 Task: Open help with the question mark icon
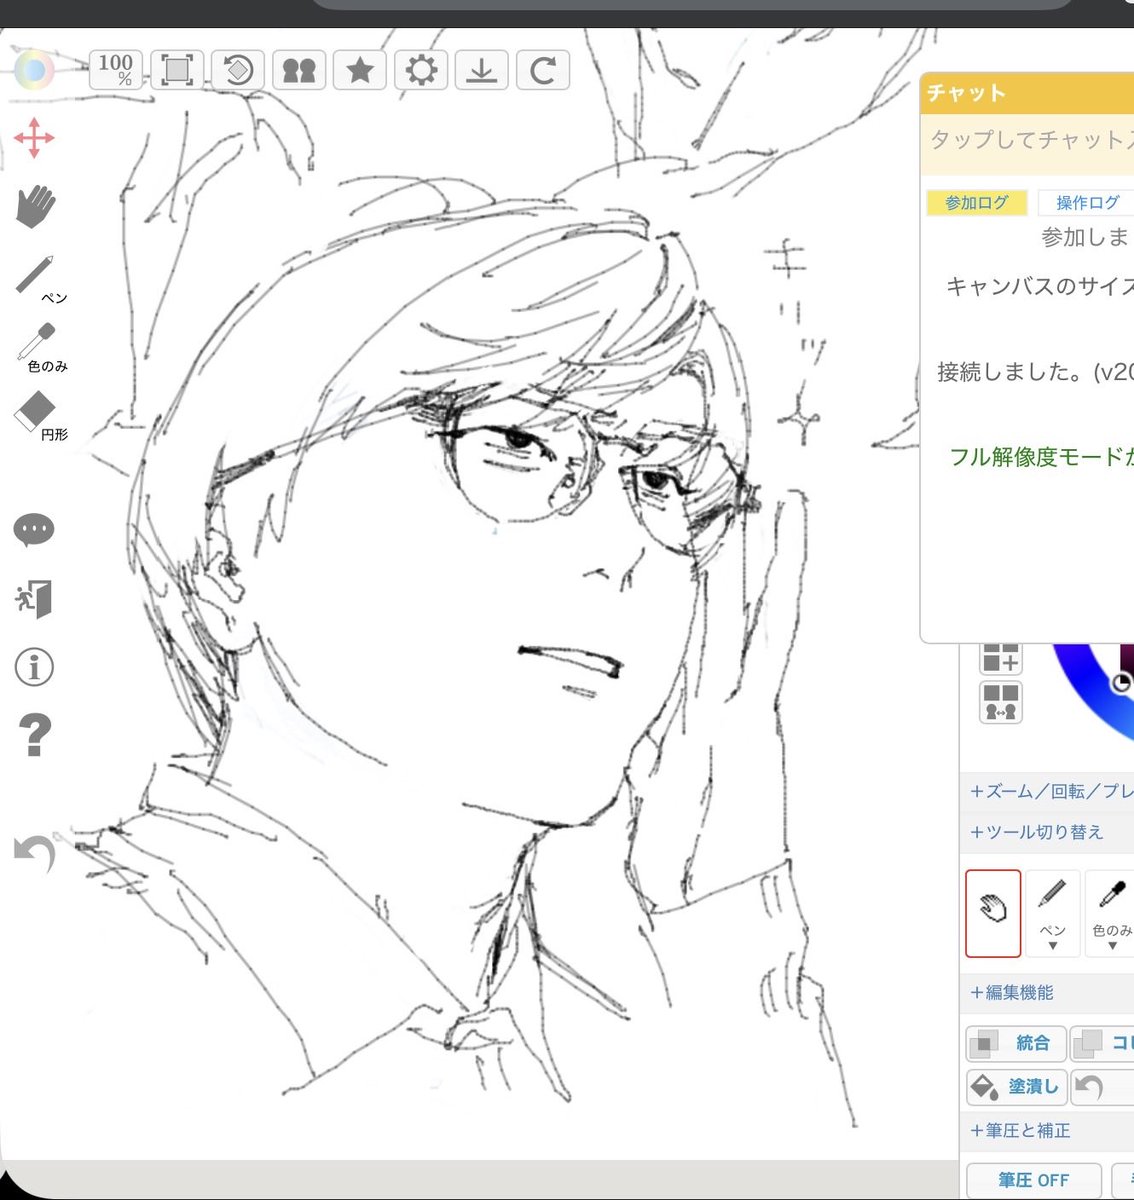(34, 735)
